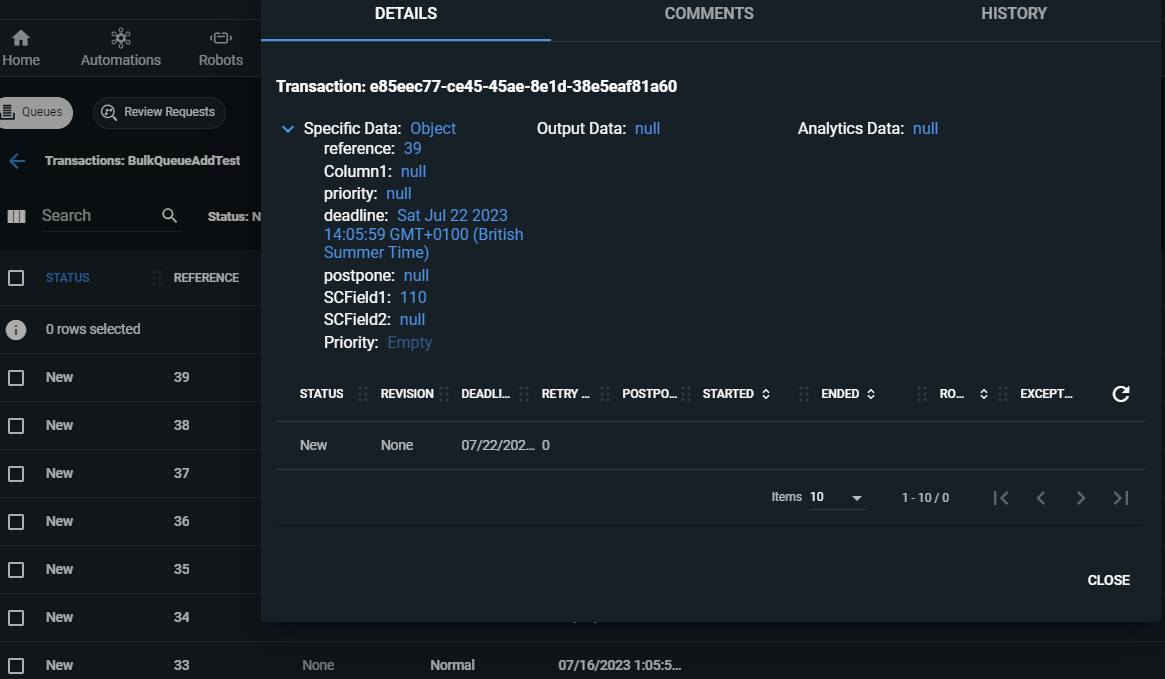Jump to the last page of items

(x=1120, y=498)
